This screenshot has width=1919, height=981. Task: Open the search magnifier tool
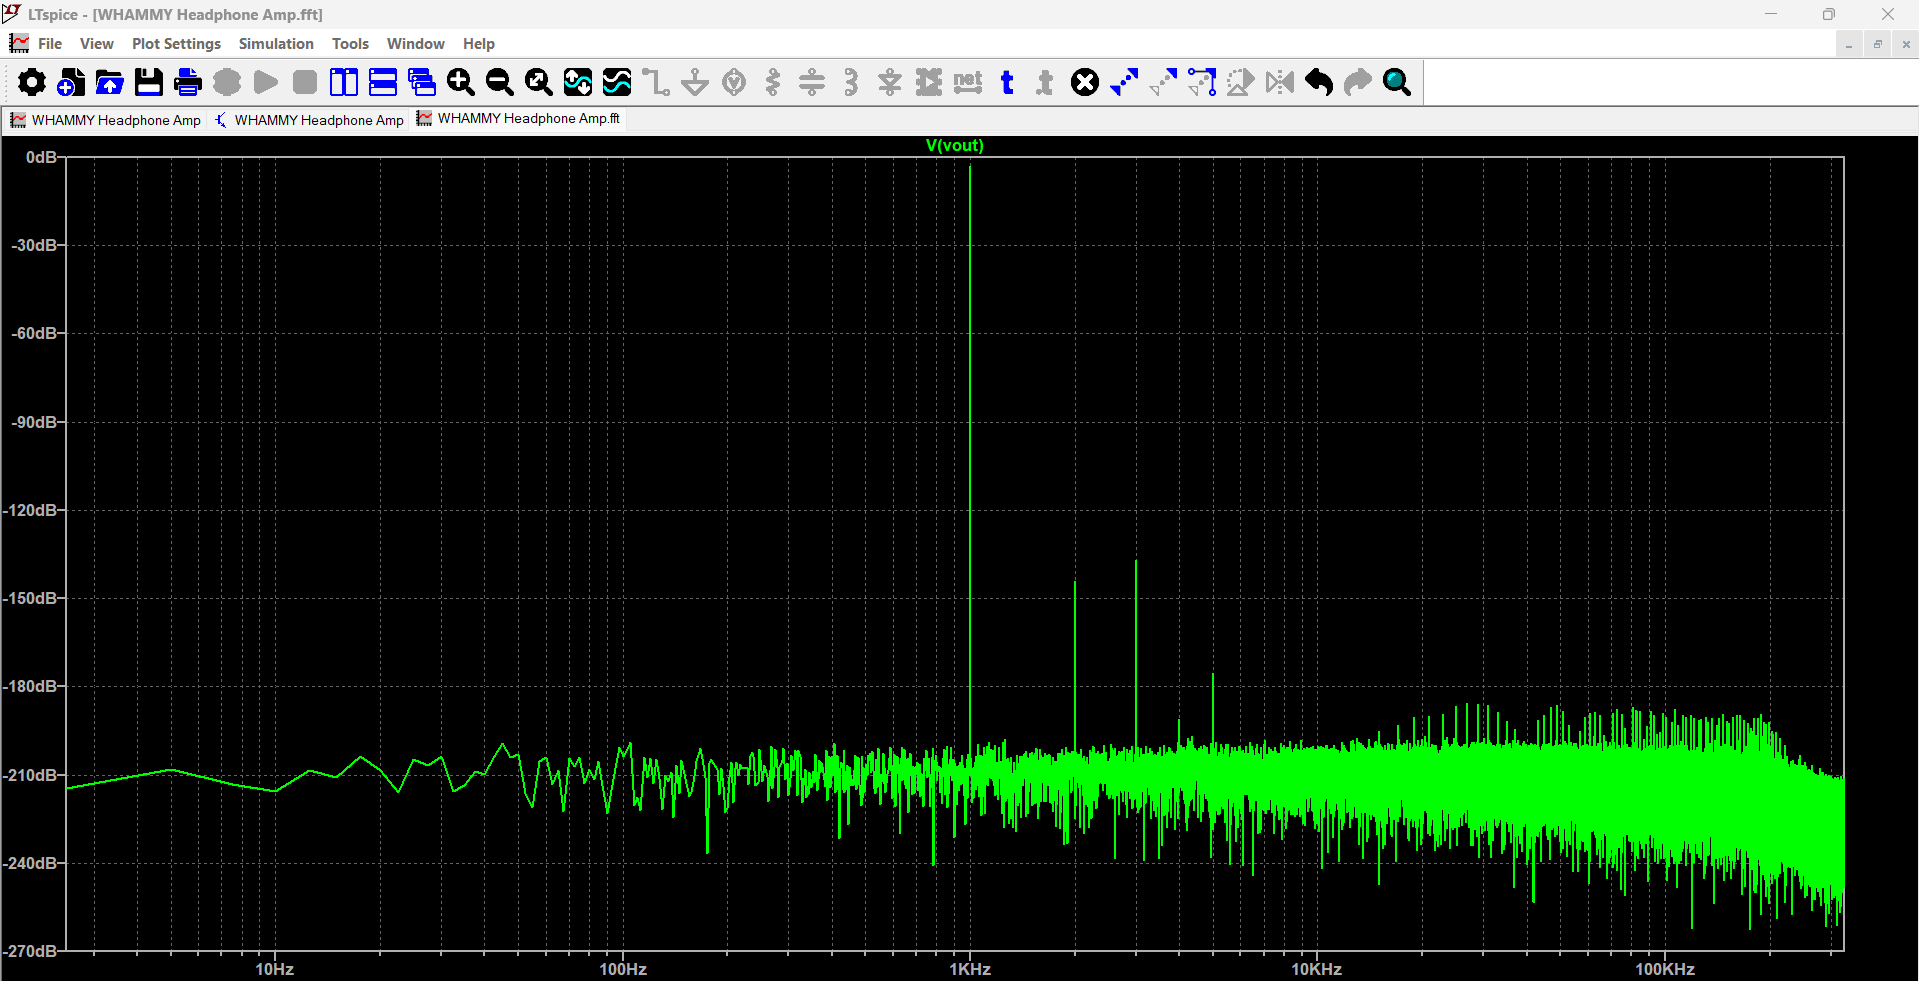pos(1397,82)
